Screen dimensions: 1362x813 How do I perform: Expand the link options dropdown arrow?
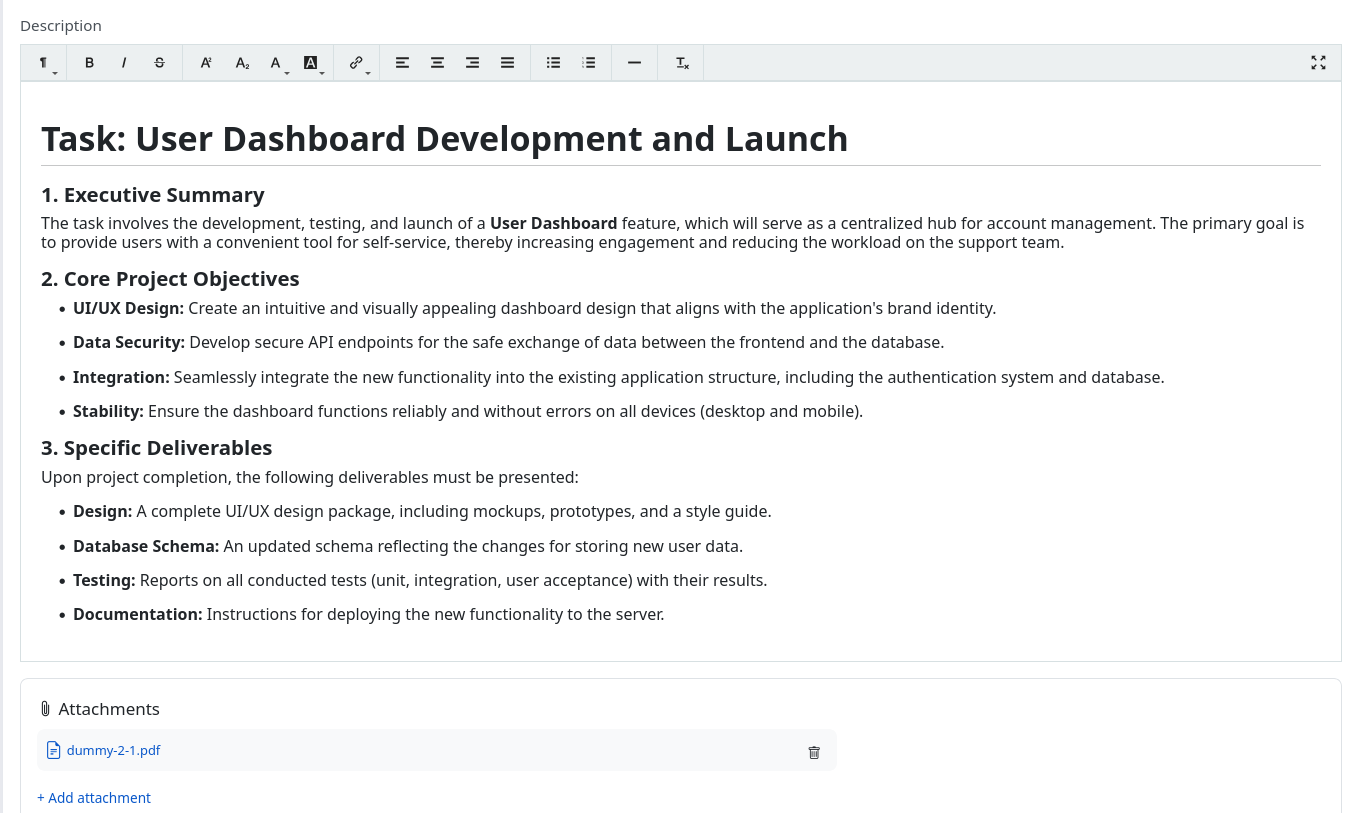[x=368, y=70]
